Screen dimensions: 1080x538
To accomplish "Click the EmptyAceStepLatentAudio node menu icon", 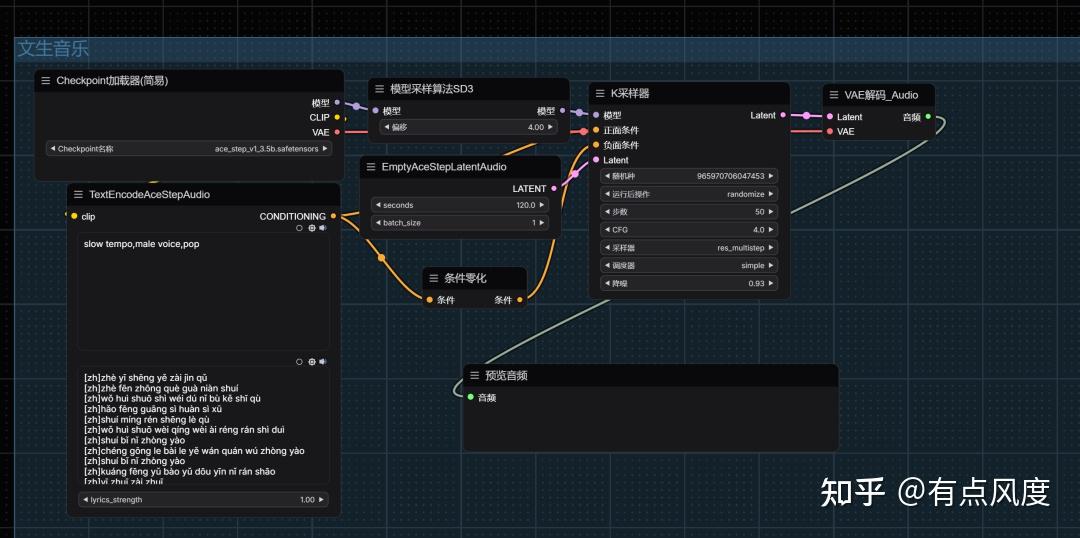I will [x=370, y=167].
